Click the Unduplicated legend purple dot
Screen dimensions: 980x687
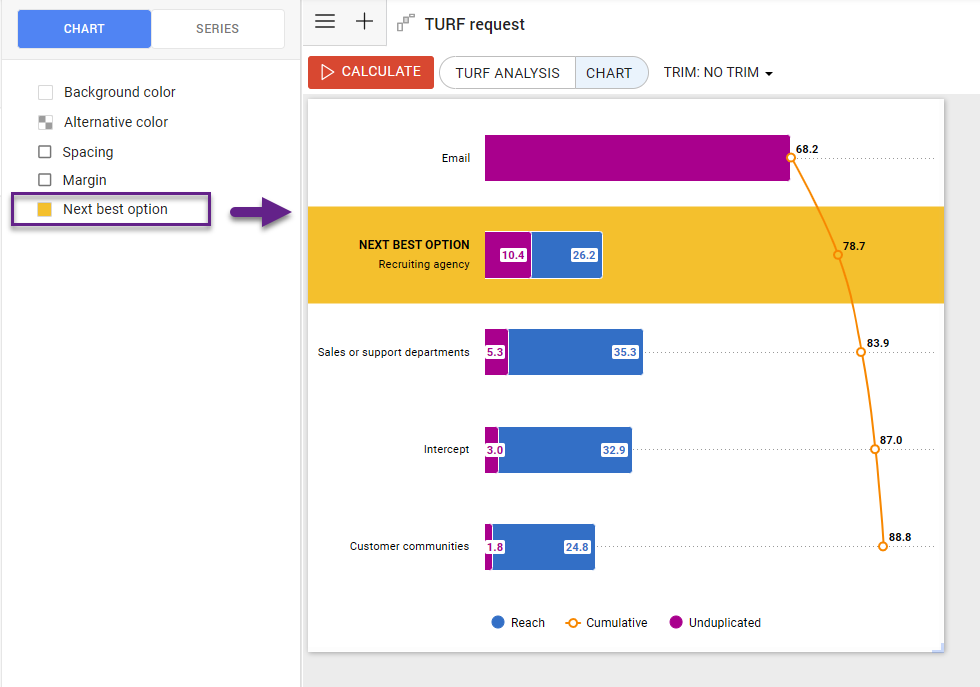tap(676, 623)
